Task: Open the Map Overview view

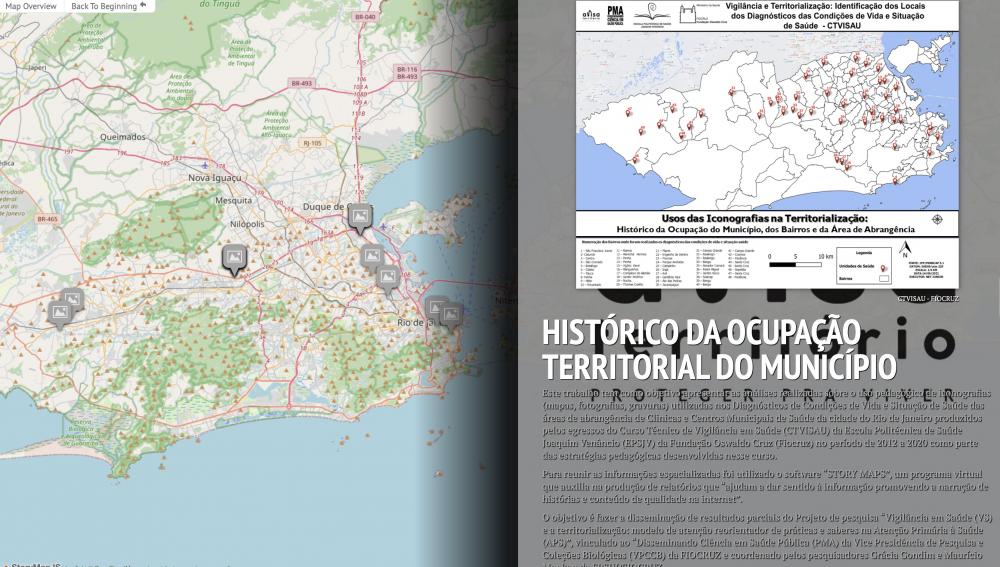Action: pyautogui.click(x=31, y=6)
